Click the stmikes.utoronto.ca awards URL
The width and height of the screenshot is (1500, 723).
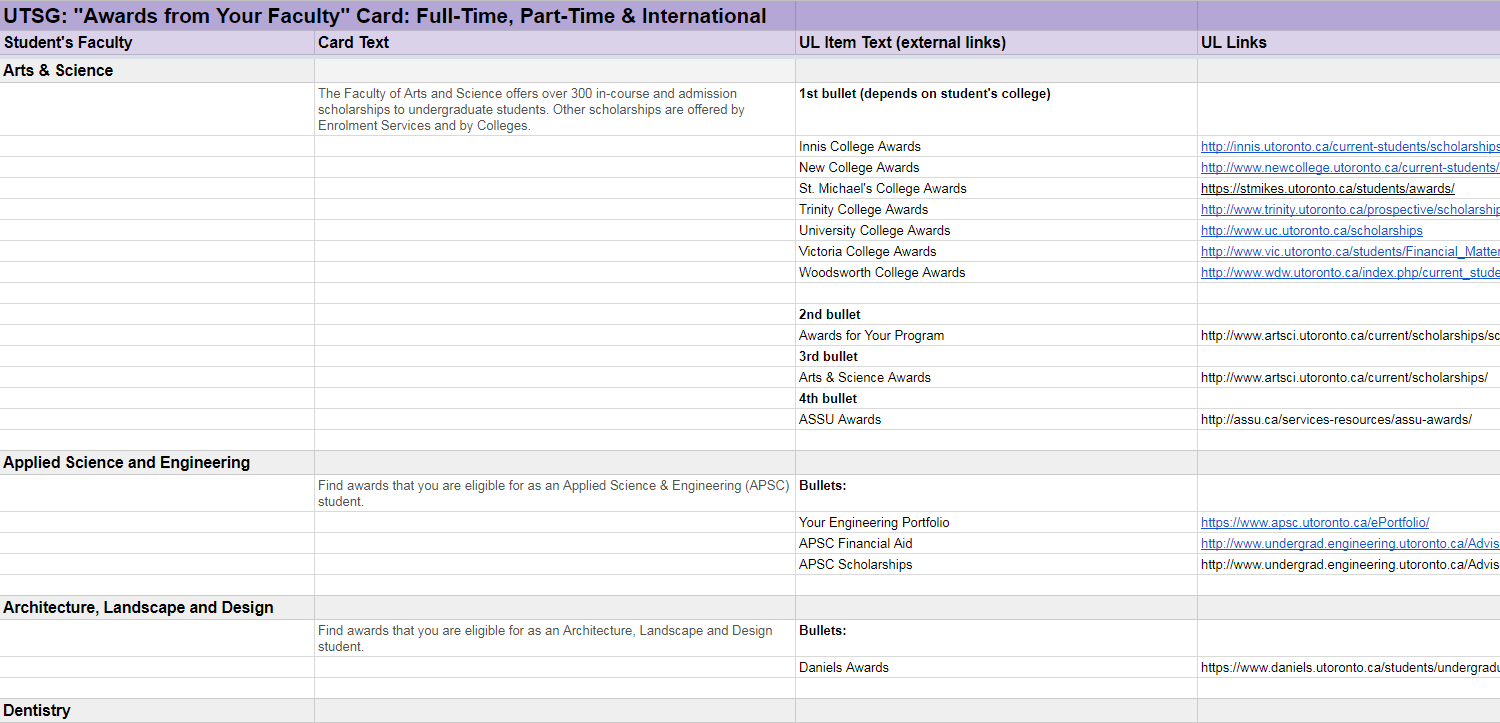tap(1327, 189)
